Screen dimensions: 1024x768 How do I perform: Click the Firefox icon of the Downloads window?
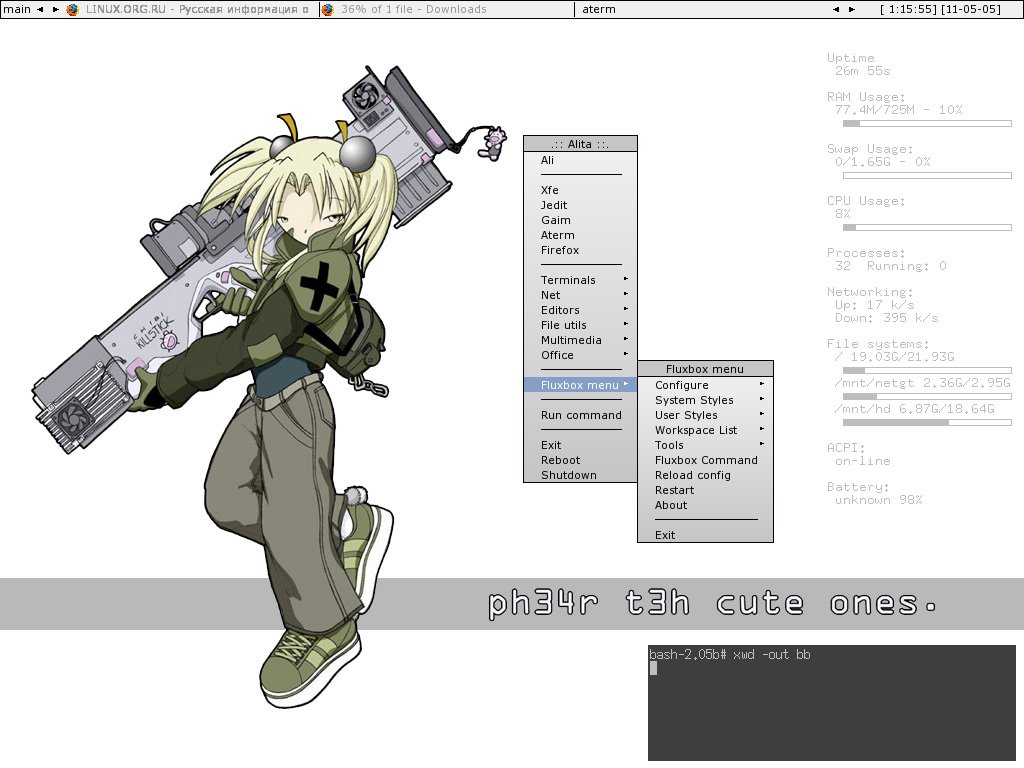[328, 9]
